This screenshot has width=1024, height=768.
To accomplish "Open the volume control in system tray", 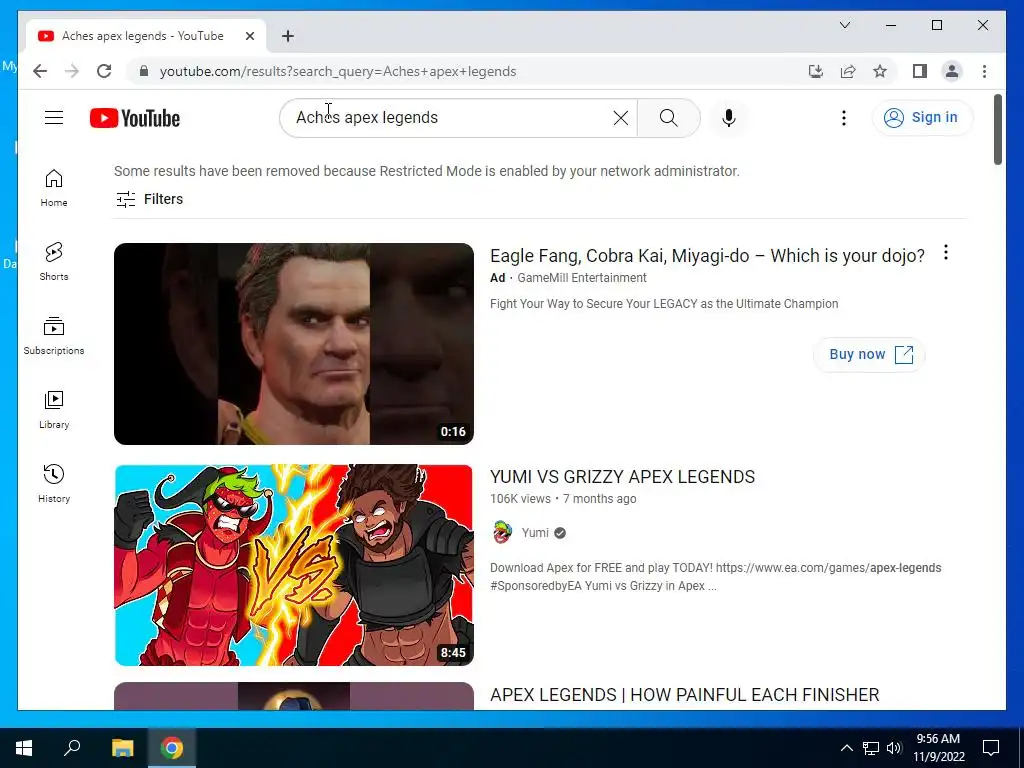I will coord(894,748).
